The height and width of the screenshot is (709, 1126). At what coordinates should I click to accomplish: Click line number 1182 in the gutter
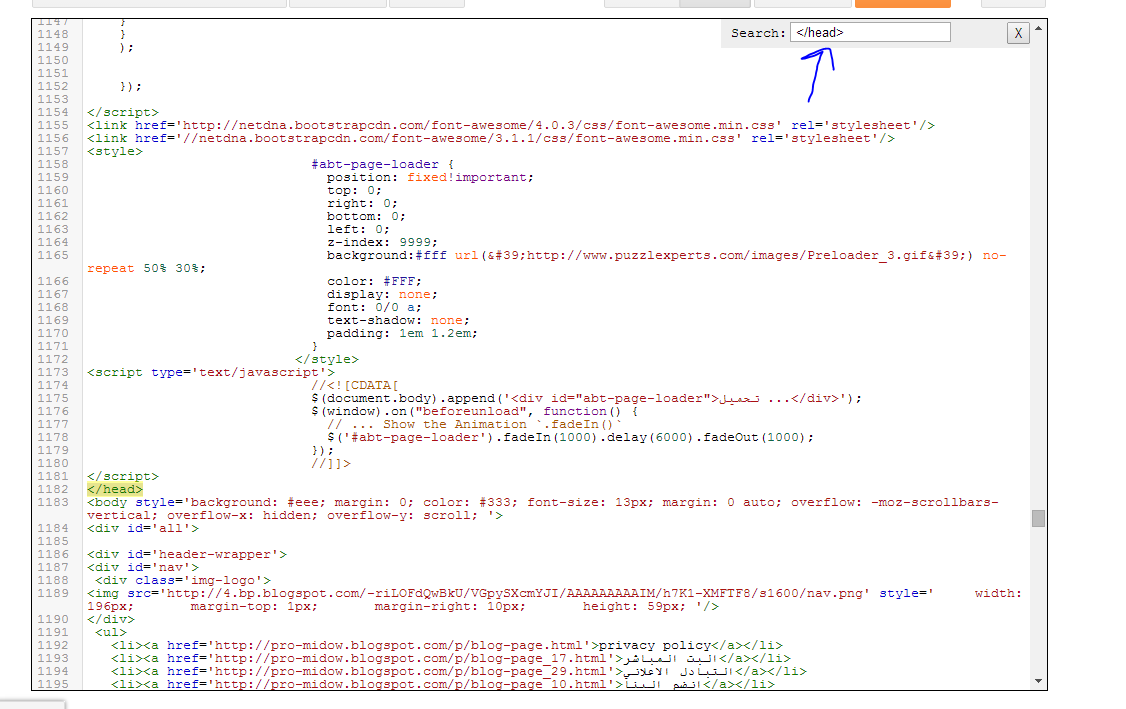pyautogui.click(x=53, y=489)
